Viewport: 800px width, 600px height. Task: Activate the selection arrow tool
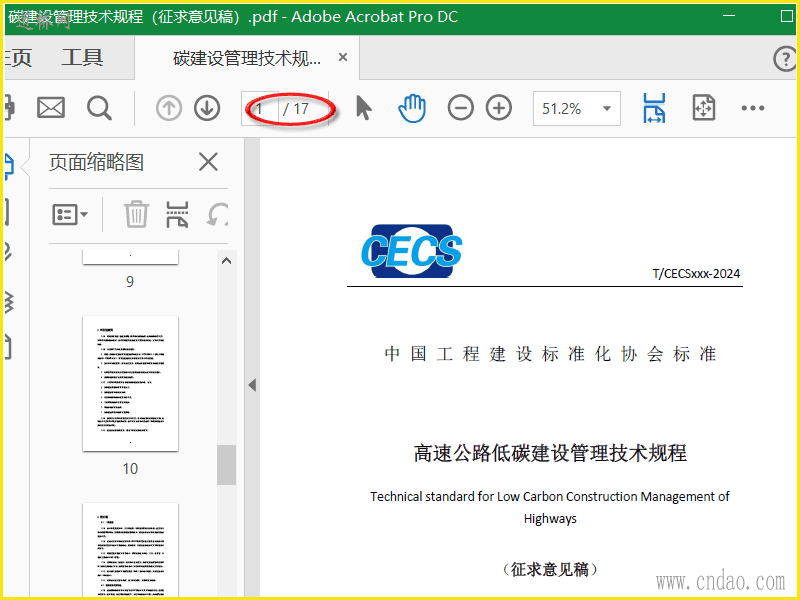pyautogui.click(x=363, y=108)
